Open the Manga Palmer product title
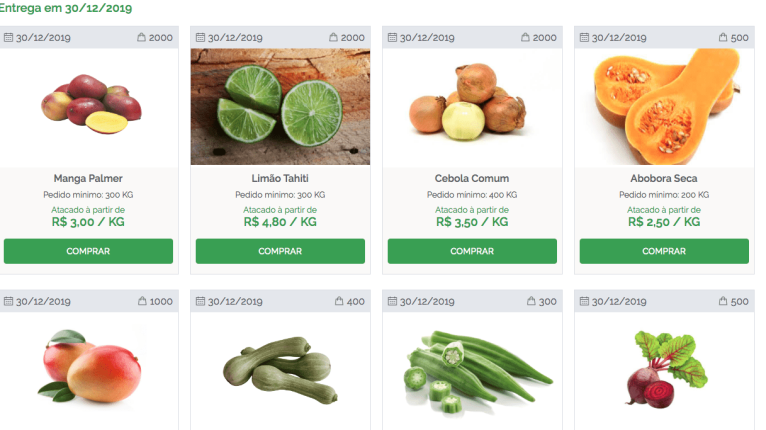The image size is (766, 430). tap(88, 179)
